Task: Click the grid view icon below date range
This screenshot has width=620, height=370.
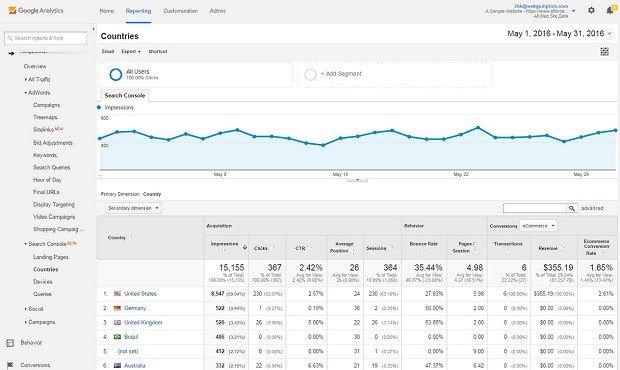Action: point(605,51)
